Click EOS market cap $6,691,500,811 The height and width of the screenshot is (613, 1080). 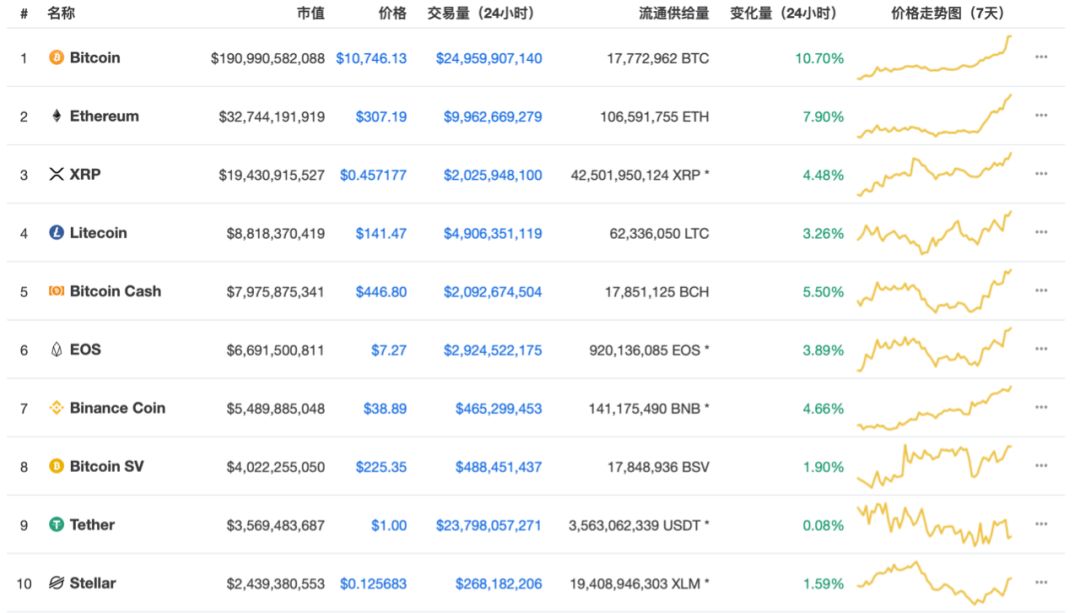coord(276,351)
